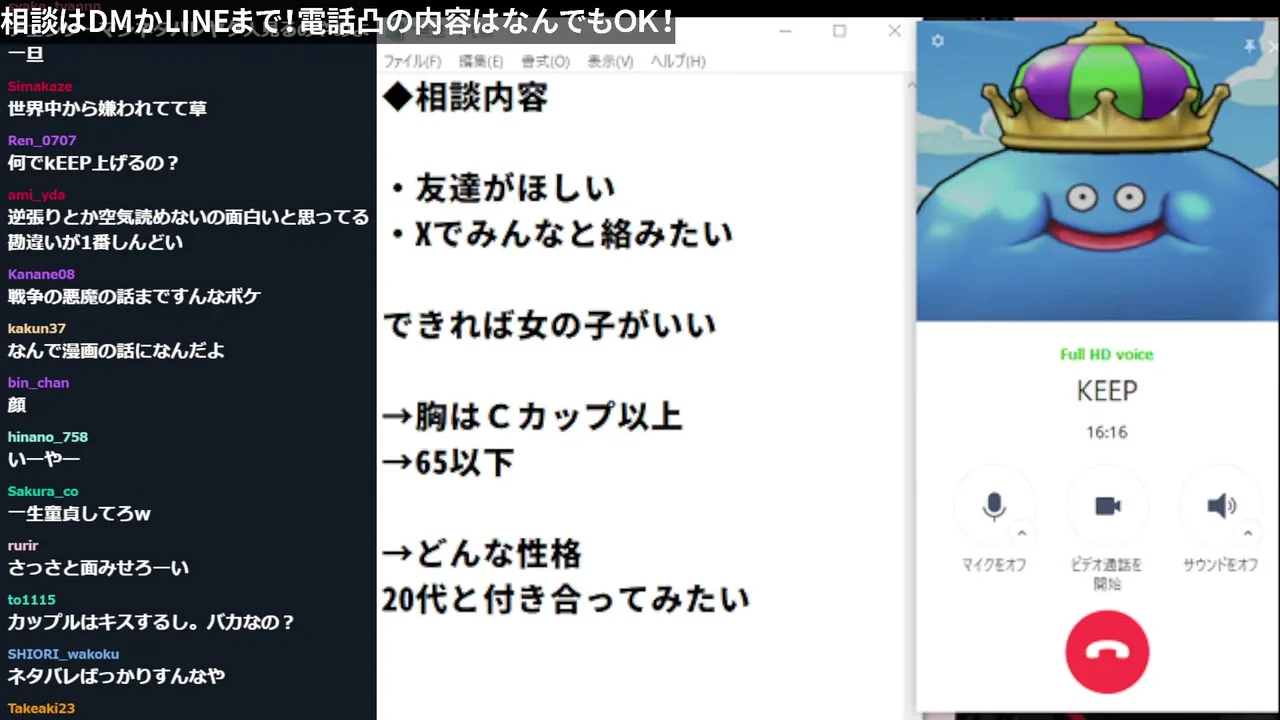Click the line →65以下
This screenshot has height=720, width=1280.
448,462
